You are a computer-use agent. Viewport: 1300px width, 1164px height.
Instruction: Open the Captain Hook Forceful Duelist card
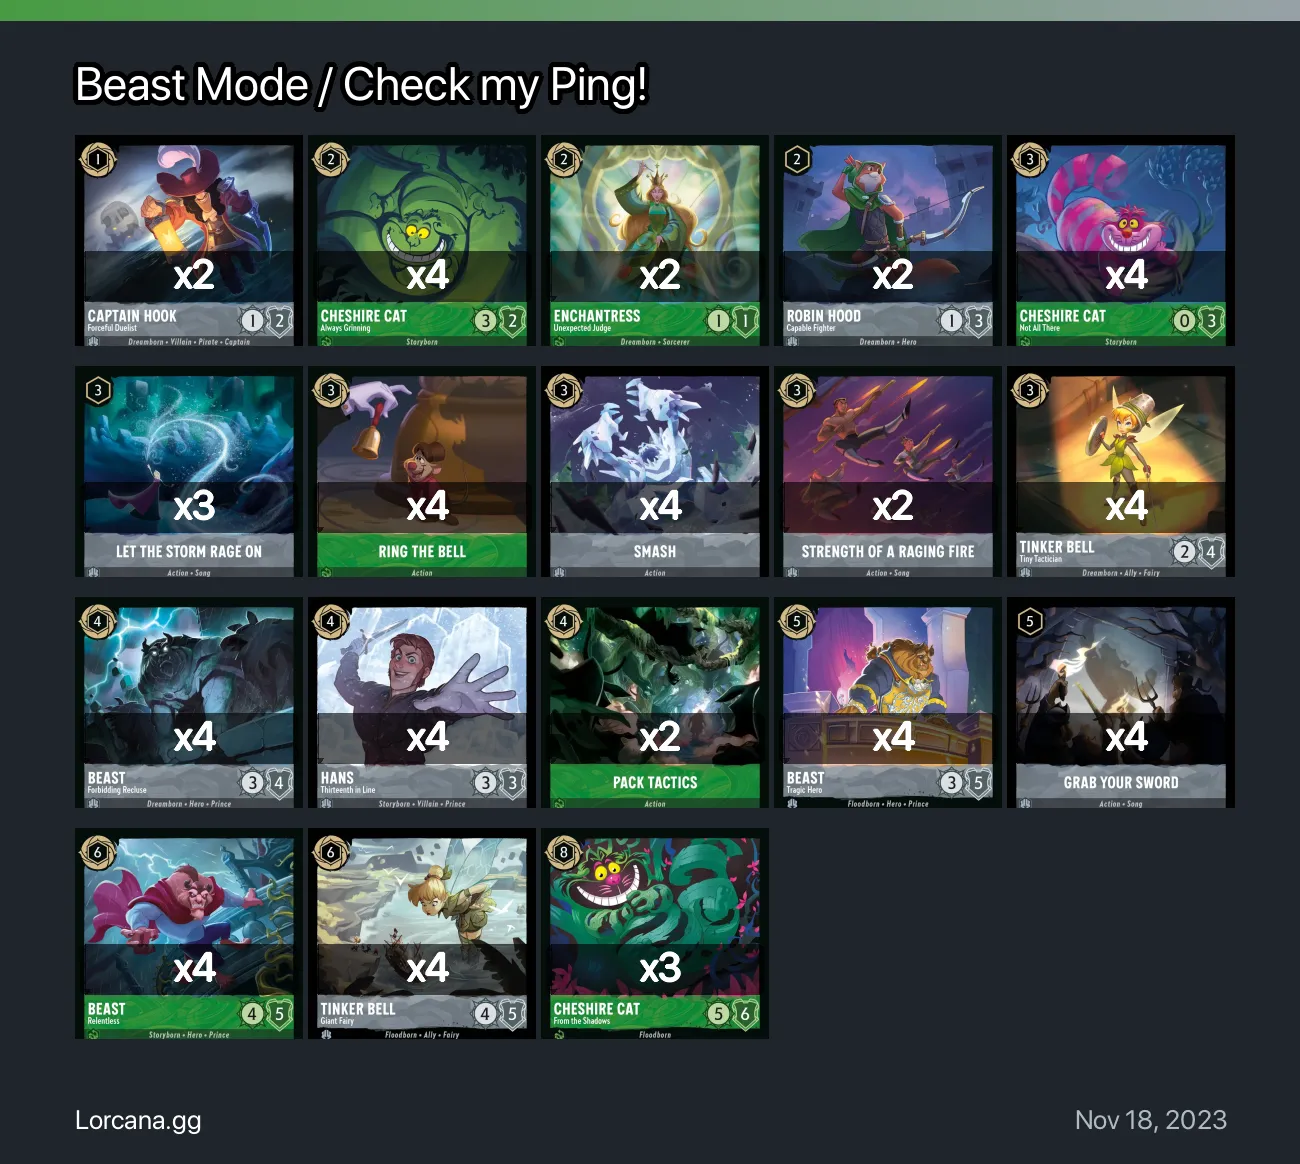coord(189,241)
